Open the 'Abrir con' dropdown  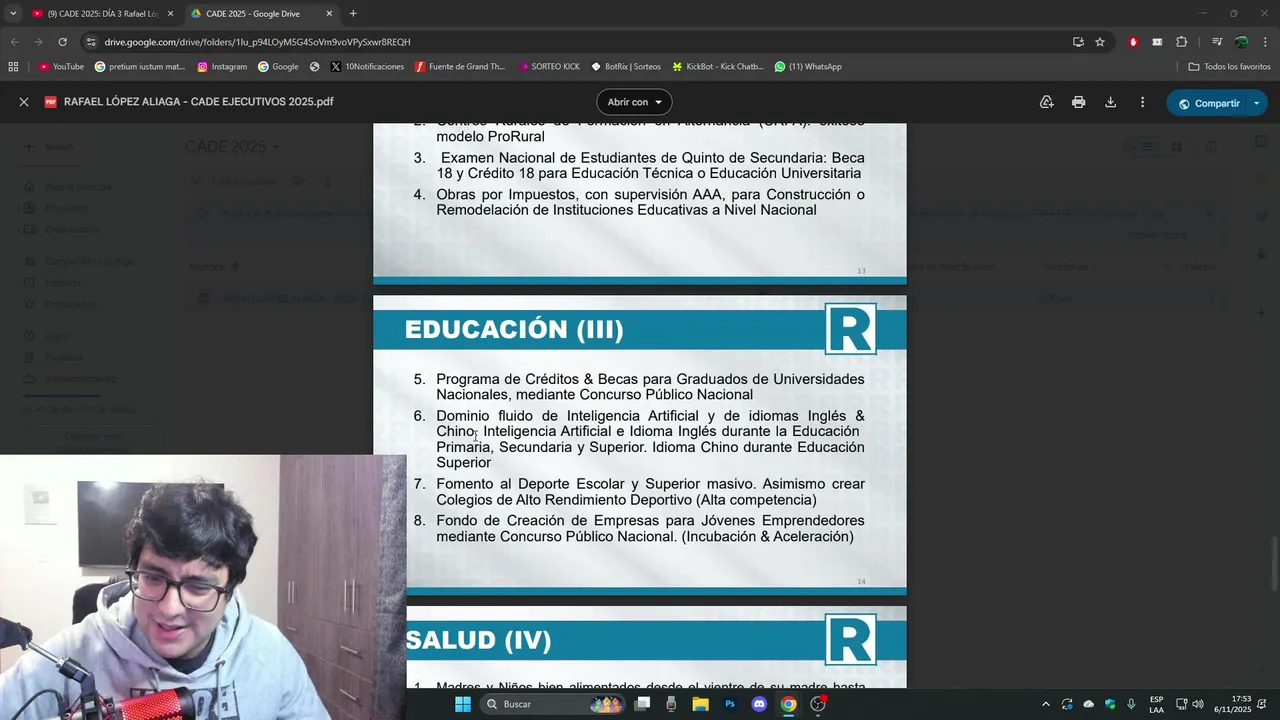coord(634,102)
